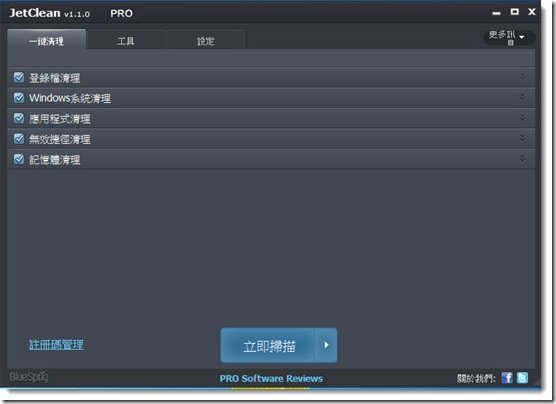Open the Facebook icon link
This screenshot has height=404, width=556.
[507, 378]
